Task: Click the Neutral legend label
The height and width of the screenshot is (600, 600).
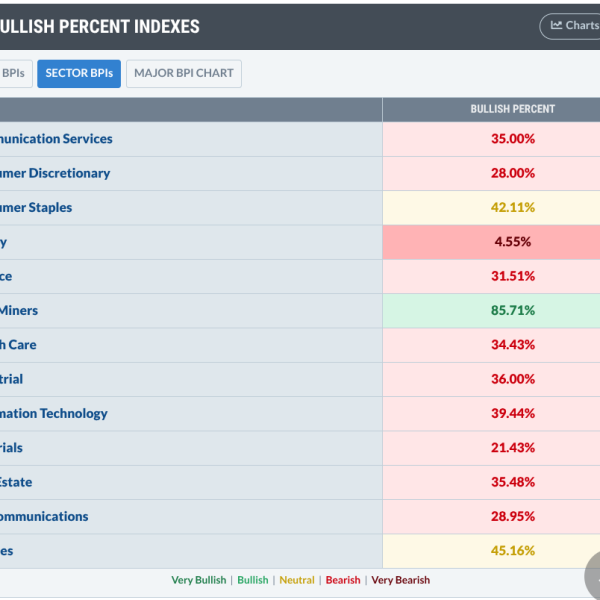Action: tap(297, 580)
